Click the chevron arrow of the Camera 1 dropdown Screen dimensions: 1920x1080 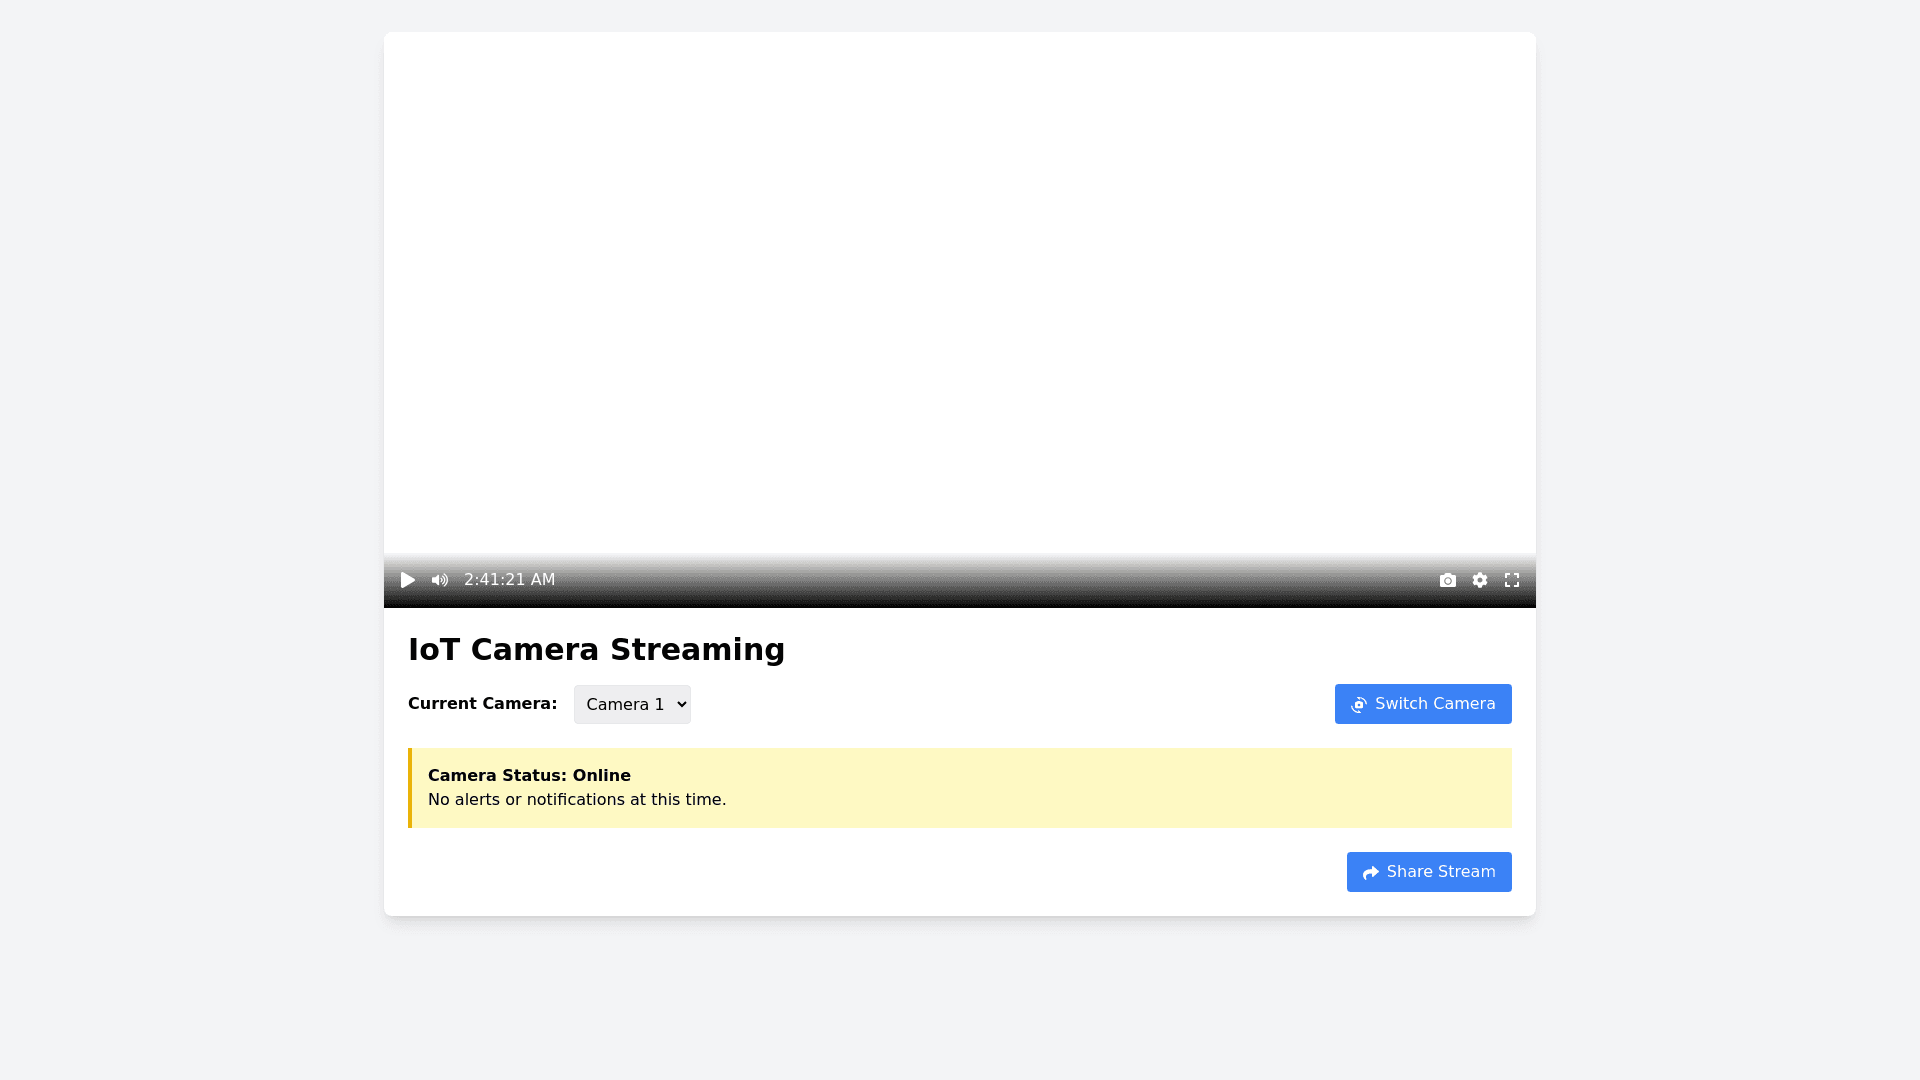(682, 704)
